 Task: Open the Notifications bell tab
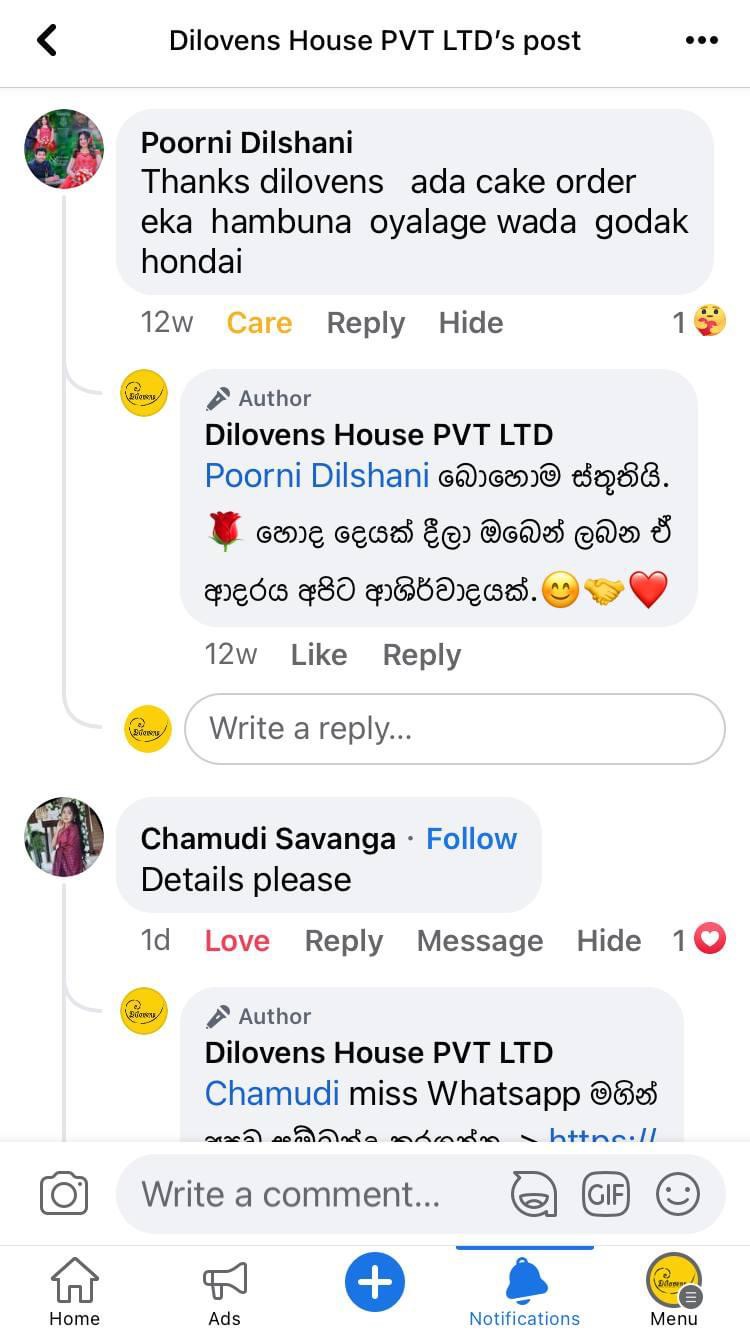pyautogui.click(x=525, y=1292)
